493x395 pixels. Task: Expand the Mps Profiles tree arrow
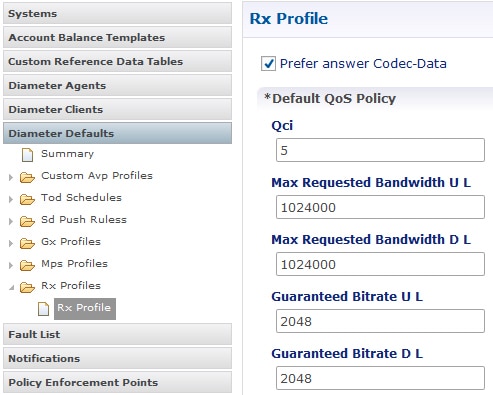pyautogui.click(x=11, y=265)
